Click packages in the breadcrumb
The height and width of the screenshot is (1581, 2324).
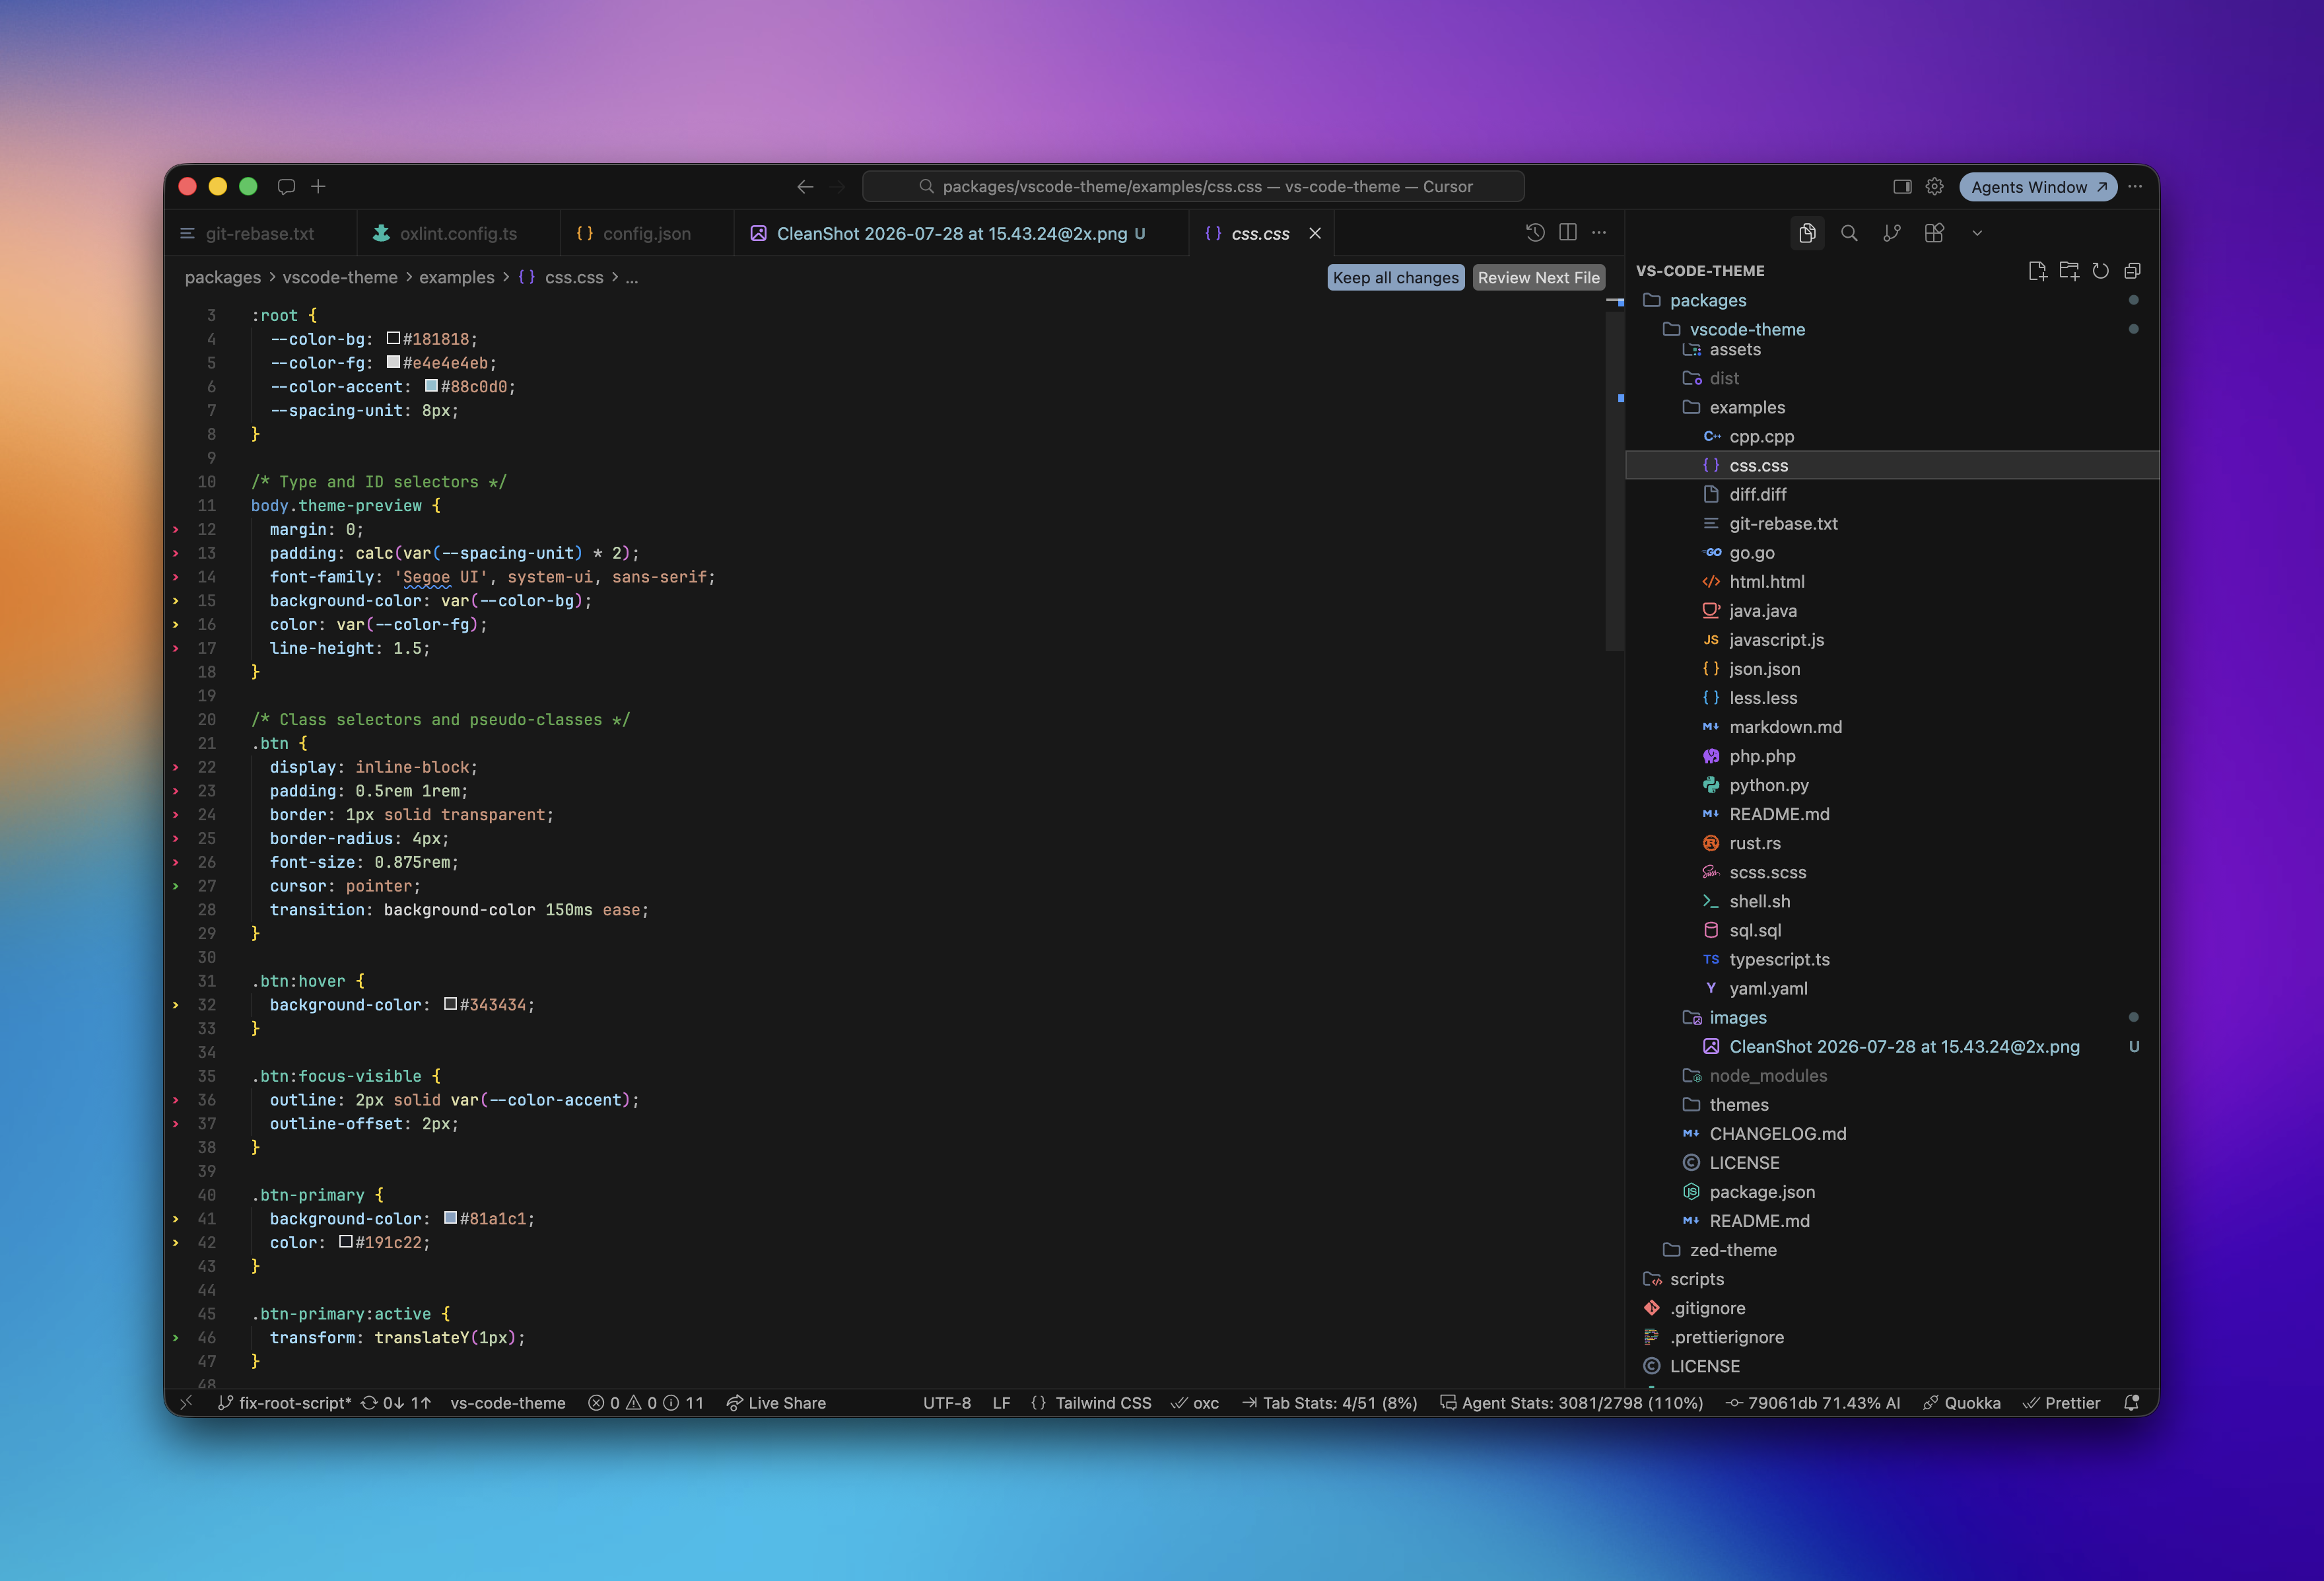223,277
